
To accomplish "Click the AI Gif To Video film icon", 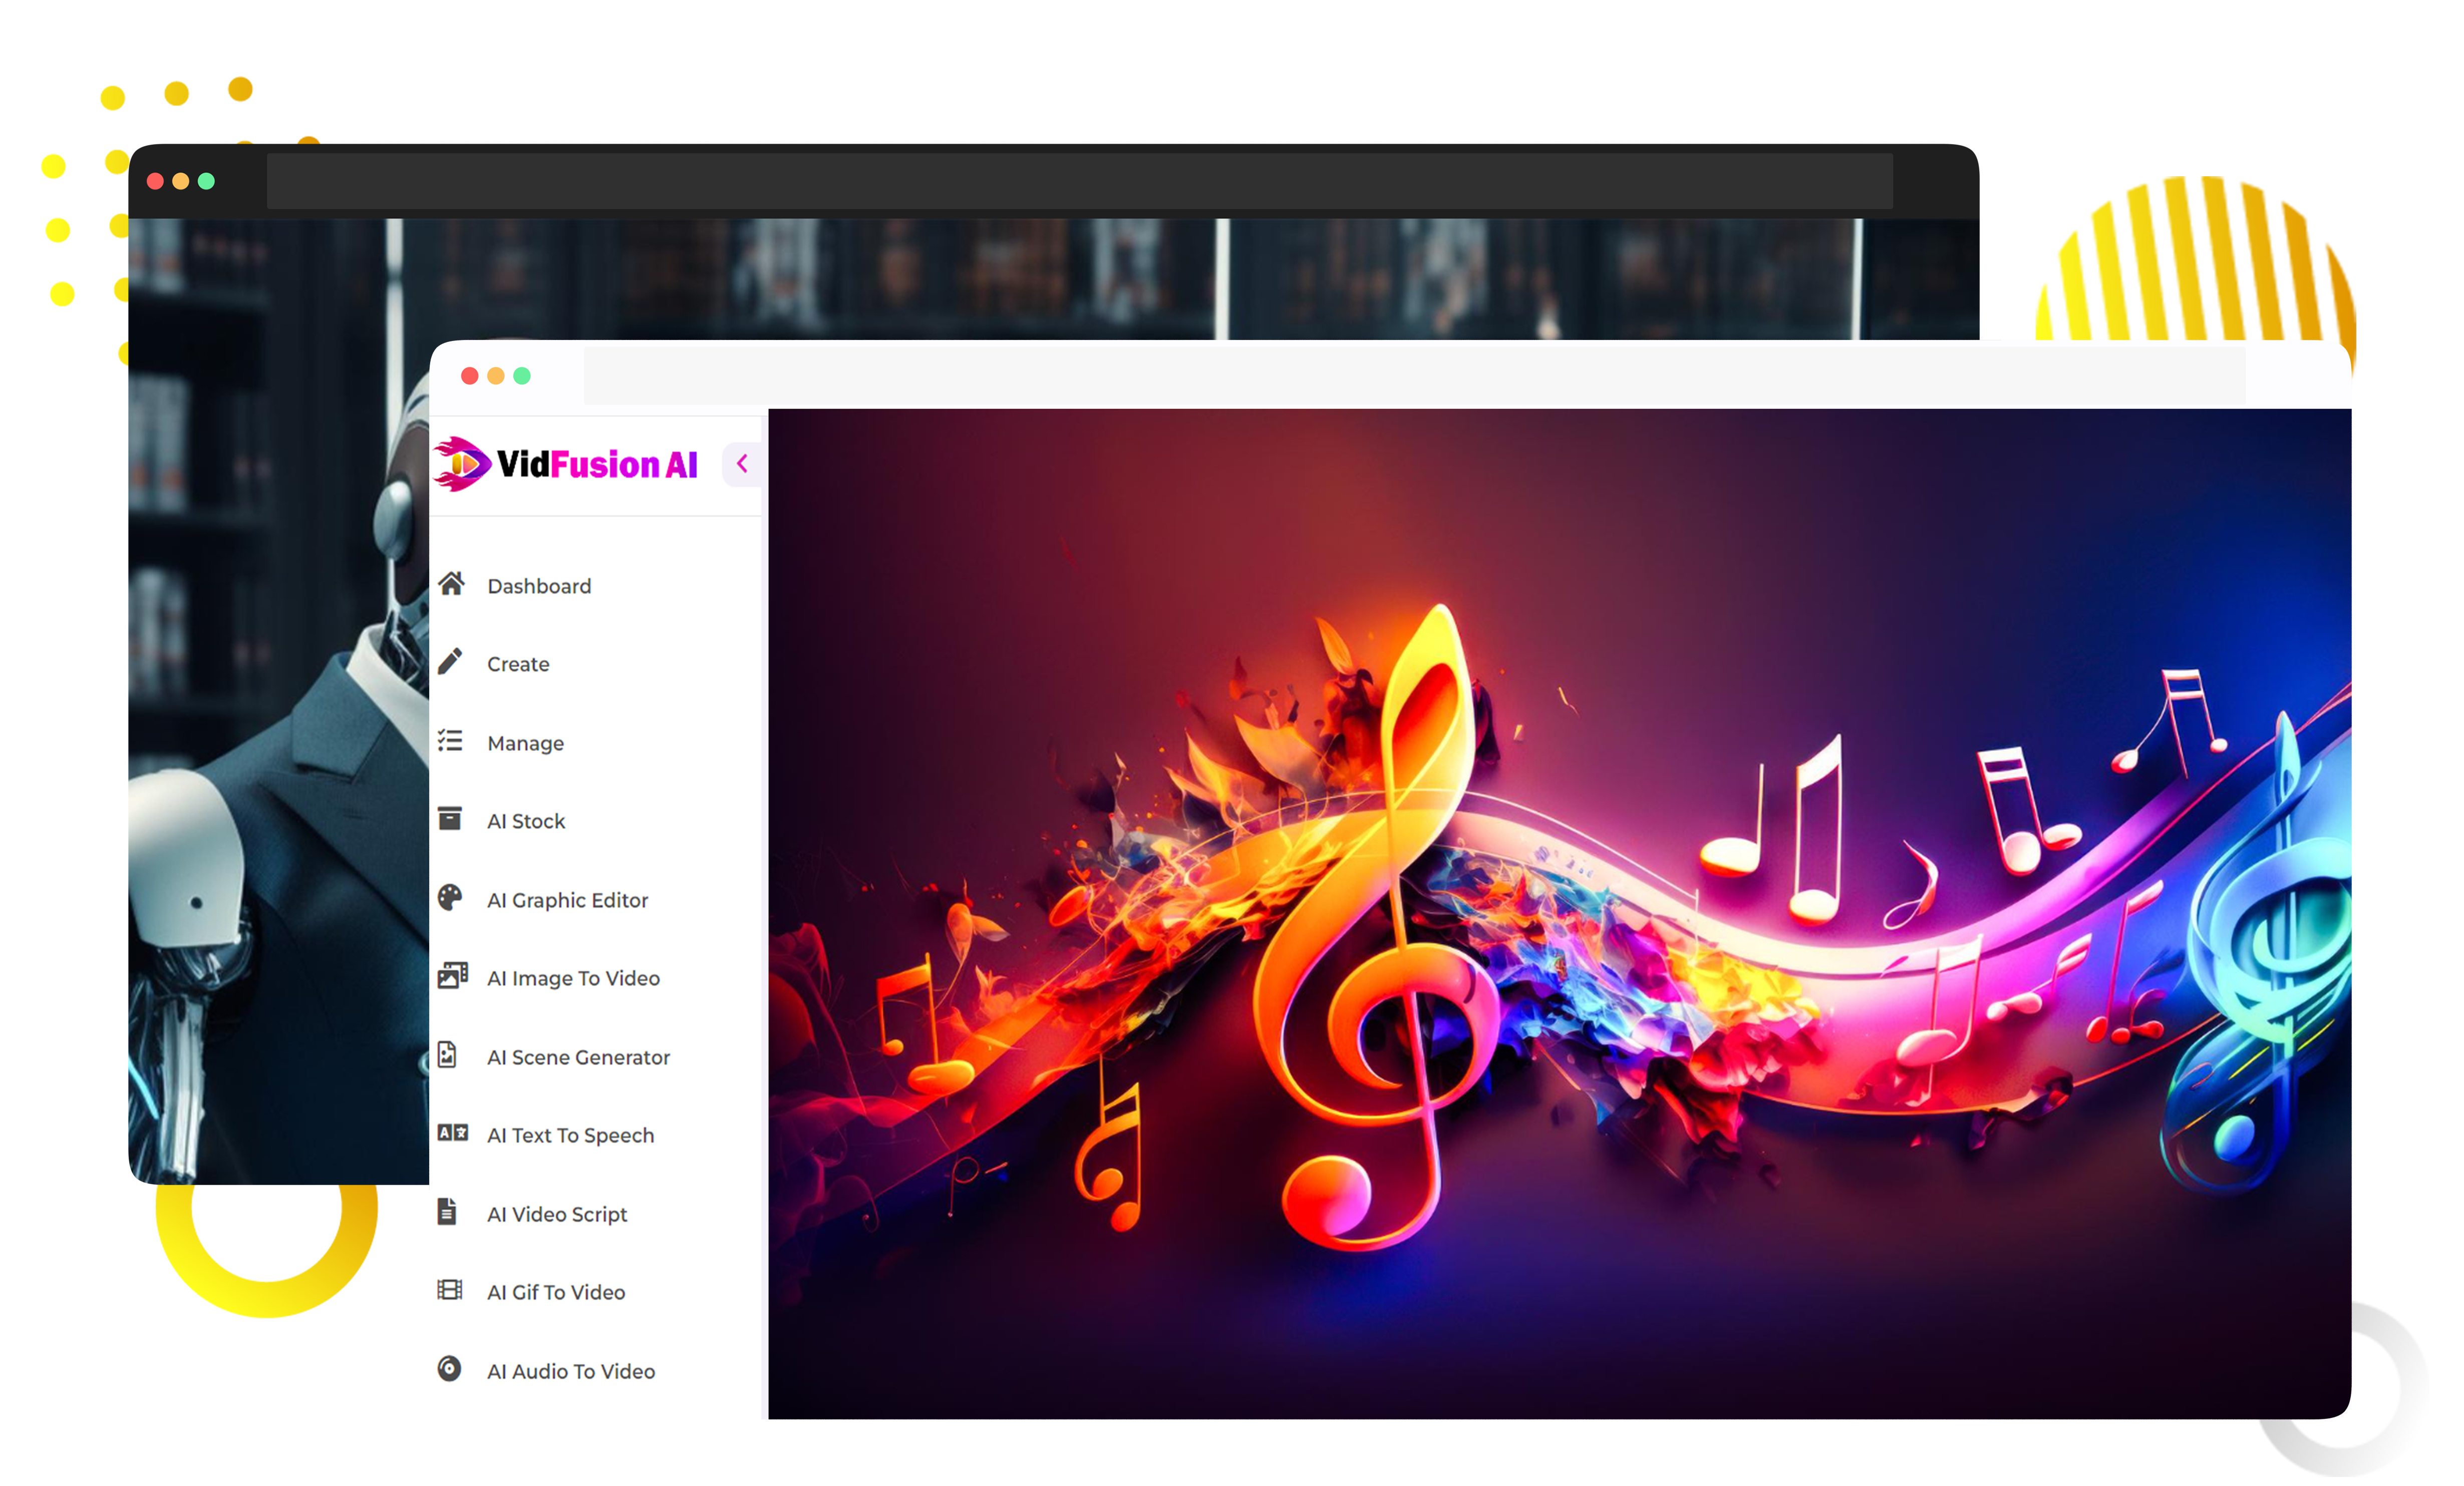I will click(450, 1290).
